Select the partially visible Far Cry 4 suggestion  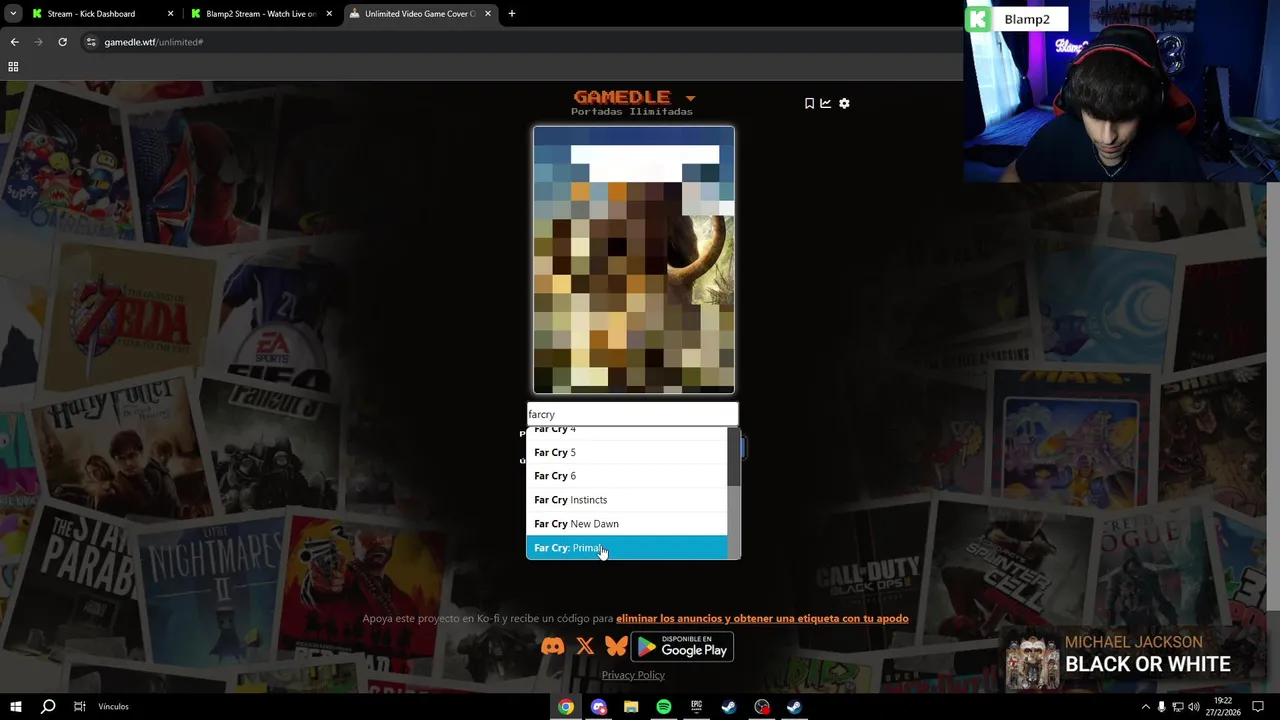(x=627, y=433)
